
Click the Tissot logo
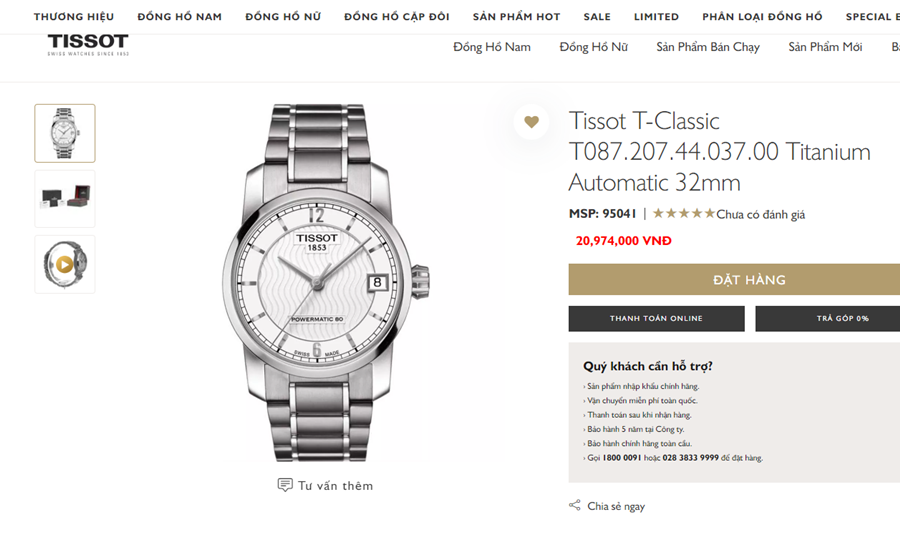88,44
